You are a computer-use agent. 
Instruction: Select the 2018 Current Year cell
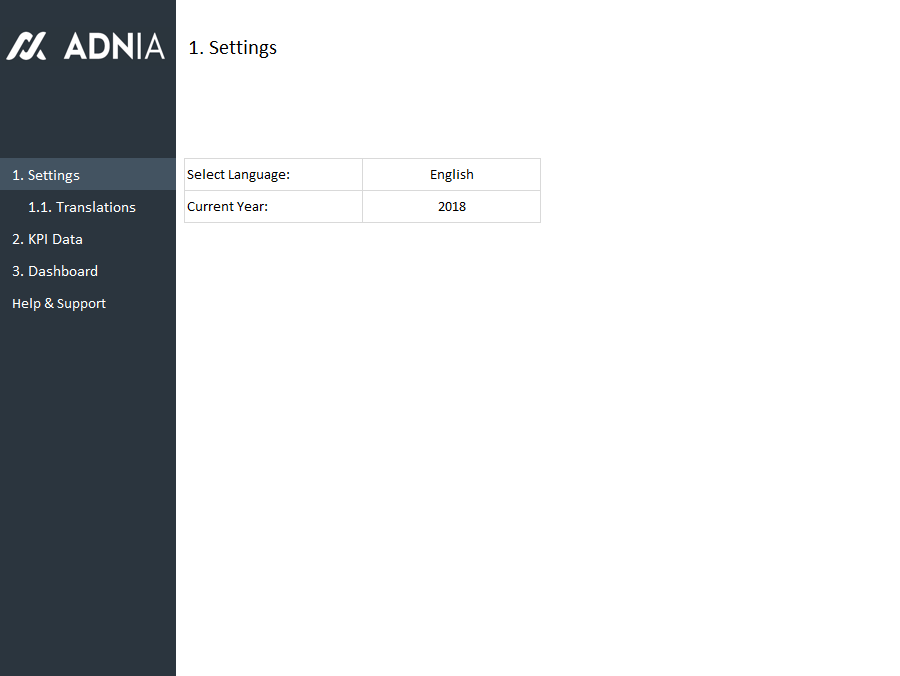451,207
